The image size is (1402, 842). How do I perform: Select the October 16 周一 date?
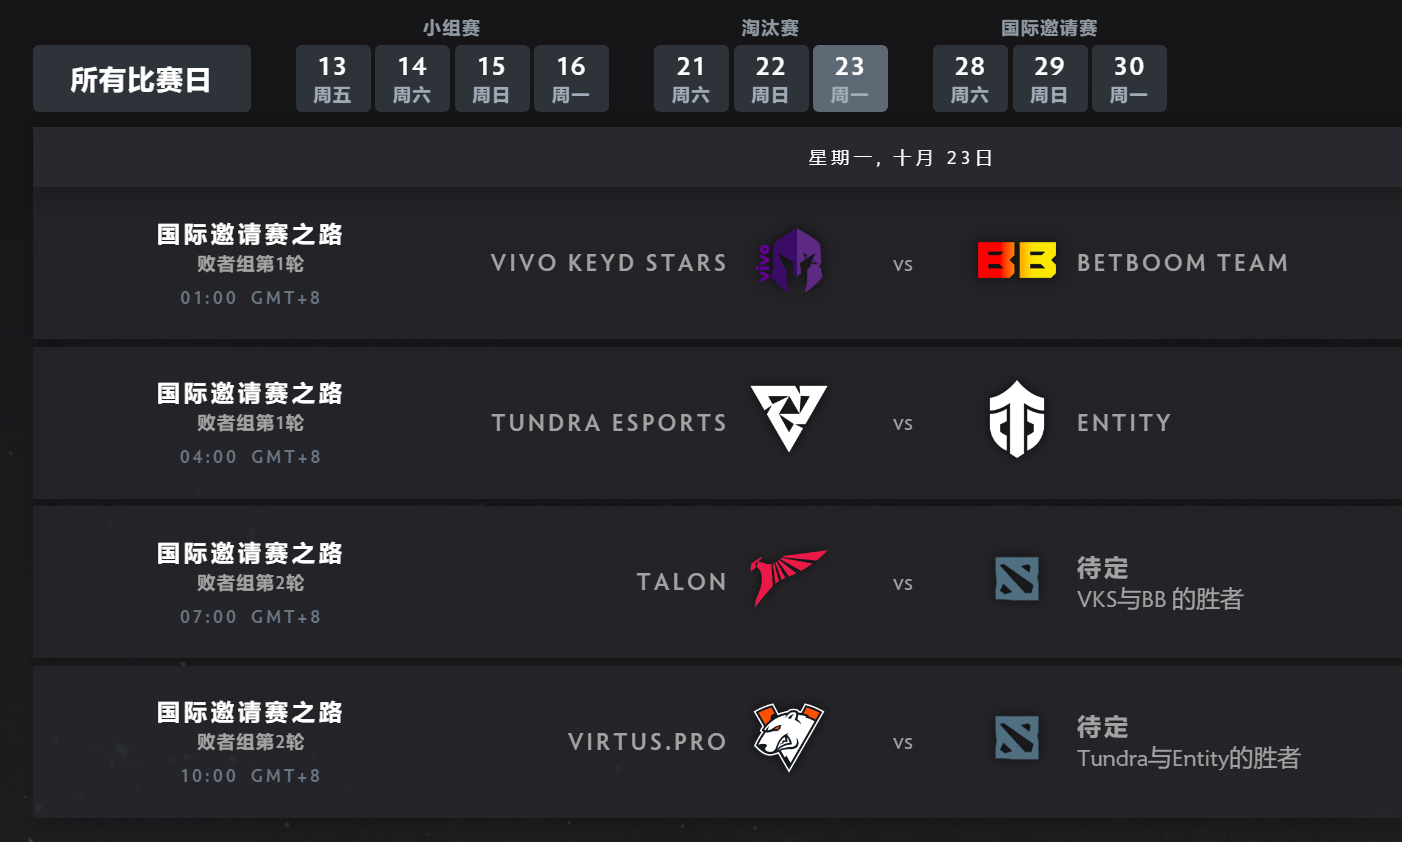tap(571, 78)
